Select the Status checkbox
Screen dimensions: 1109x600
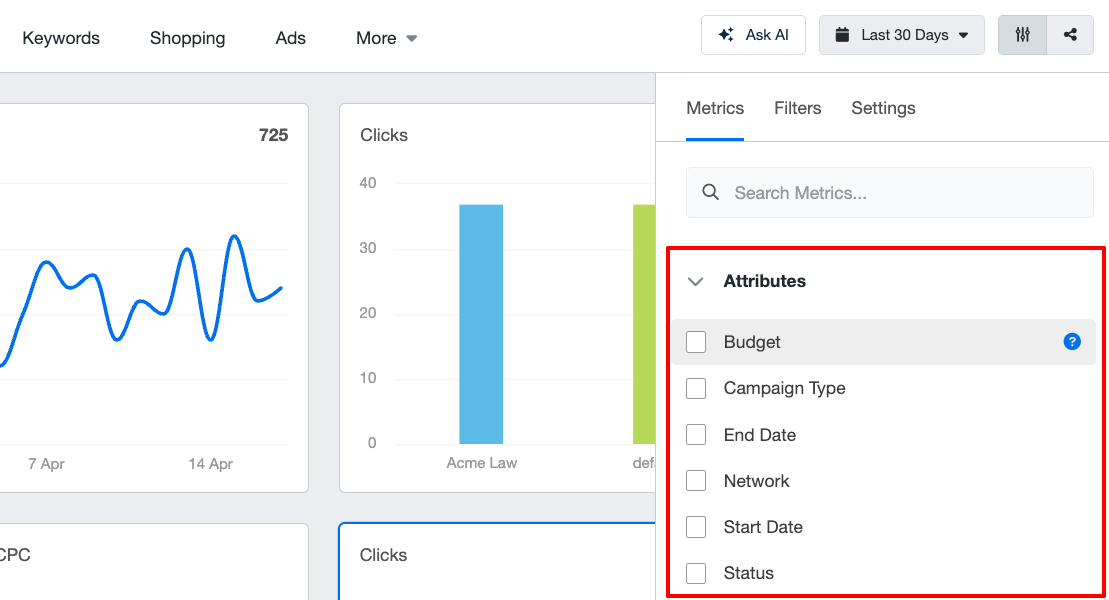tap(696, 572)
